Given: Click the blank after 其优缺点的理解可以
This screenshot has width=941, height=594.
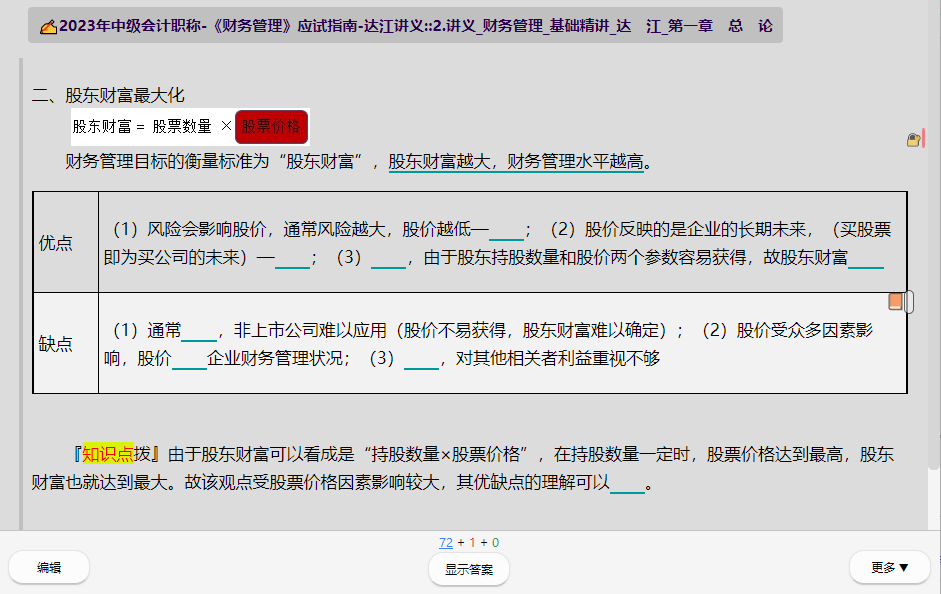Looking at the screenshot, I should click(x=627, y=483).
